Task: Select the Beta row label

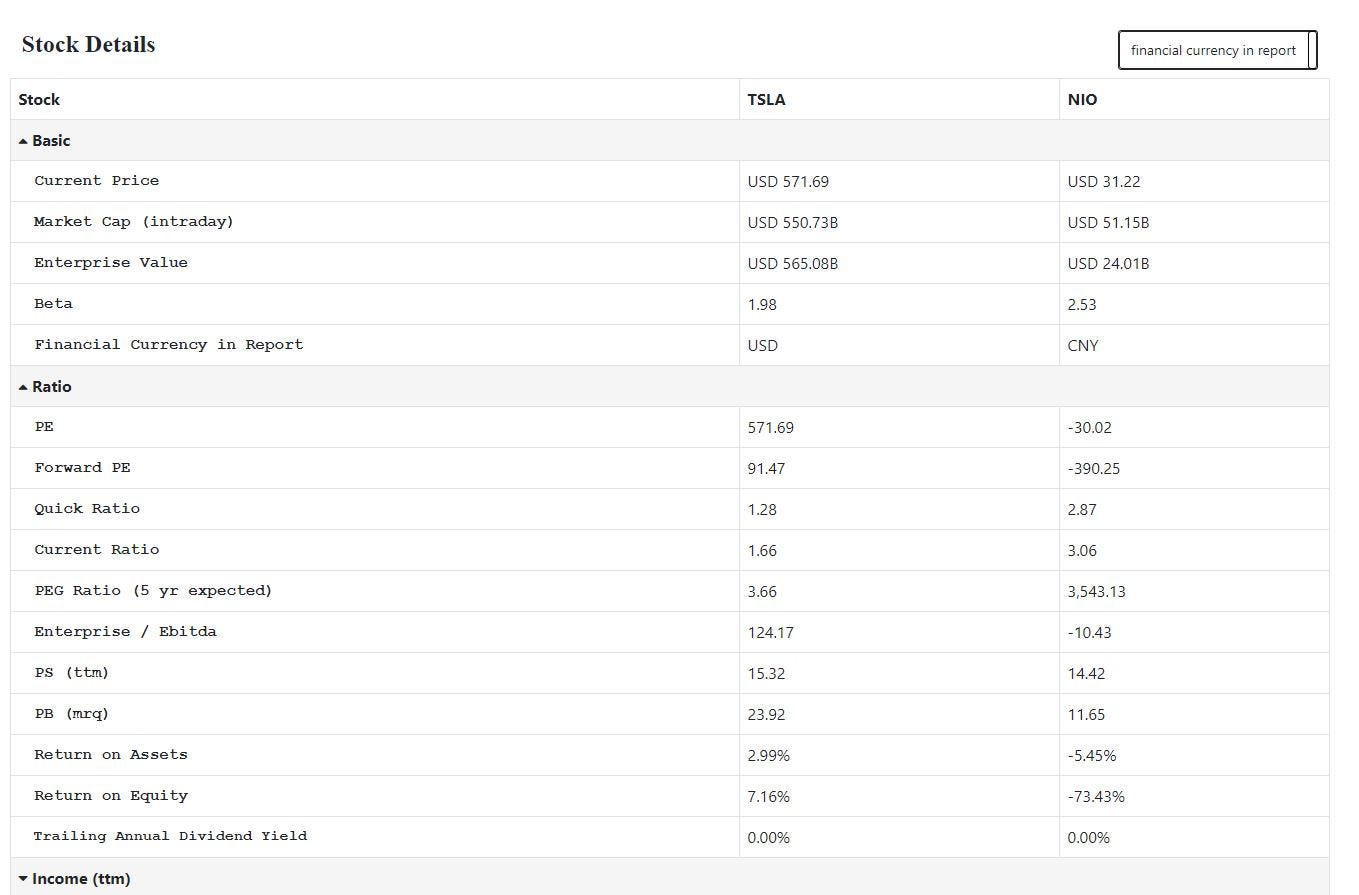Action: [53, 304]
